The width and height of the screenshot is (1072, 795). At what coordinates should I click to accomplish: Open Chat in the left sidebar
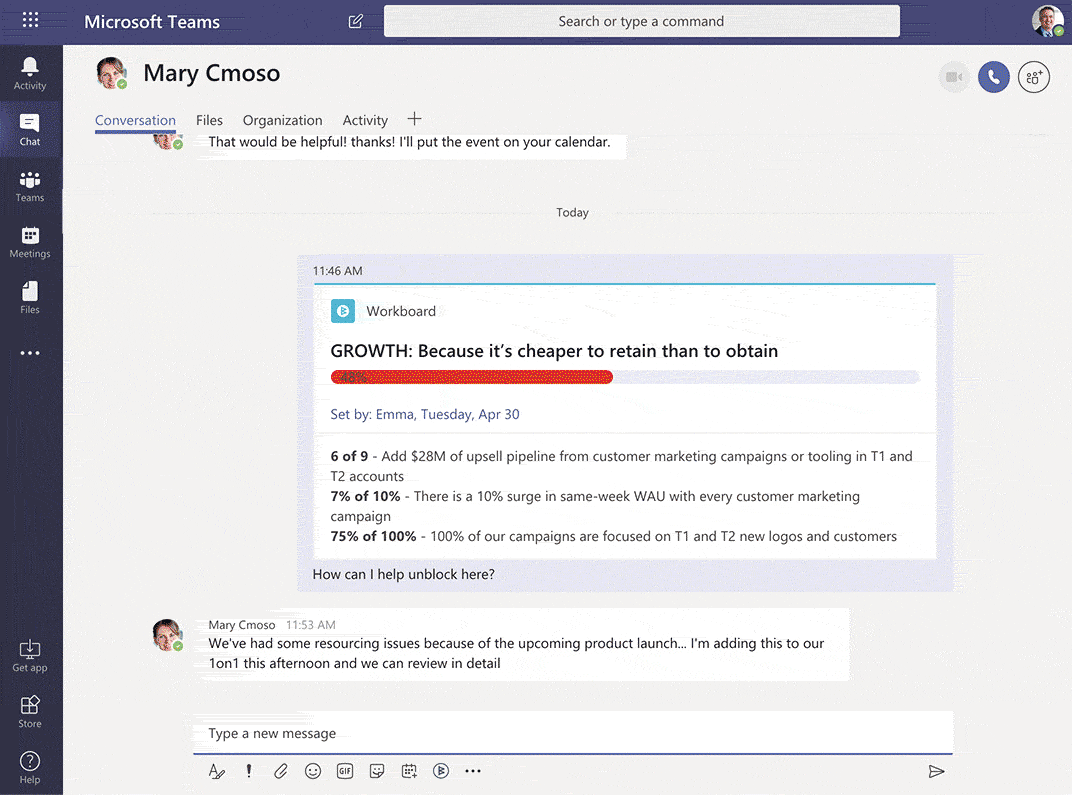[x=30, y=130]
